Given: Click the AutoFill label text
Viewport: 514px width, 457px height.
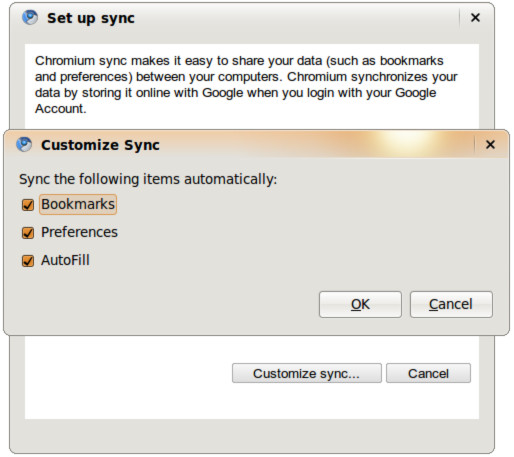Looking at the screenshot, I should coord(65,260).
